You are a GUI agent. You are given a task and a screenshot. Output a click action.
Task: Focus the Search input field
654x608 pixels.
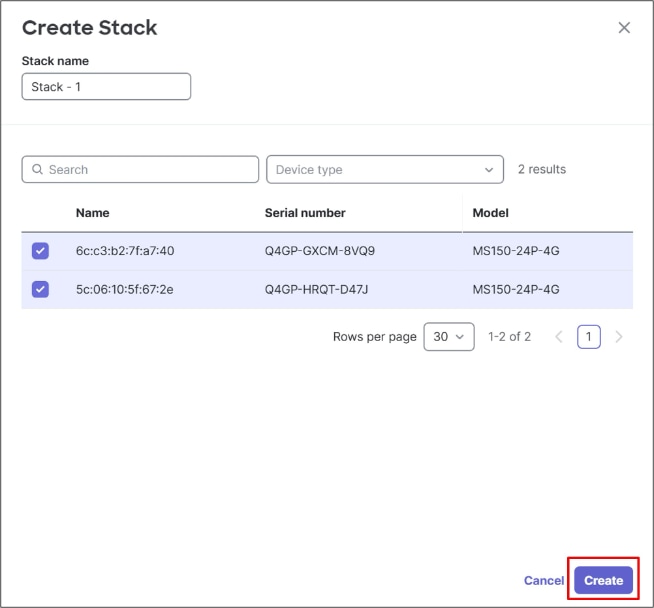(140, 169)
